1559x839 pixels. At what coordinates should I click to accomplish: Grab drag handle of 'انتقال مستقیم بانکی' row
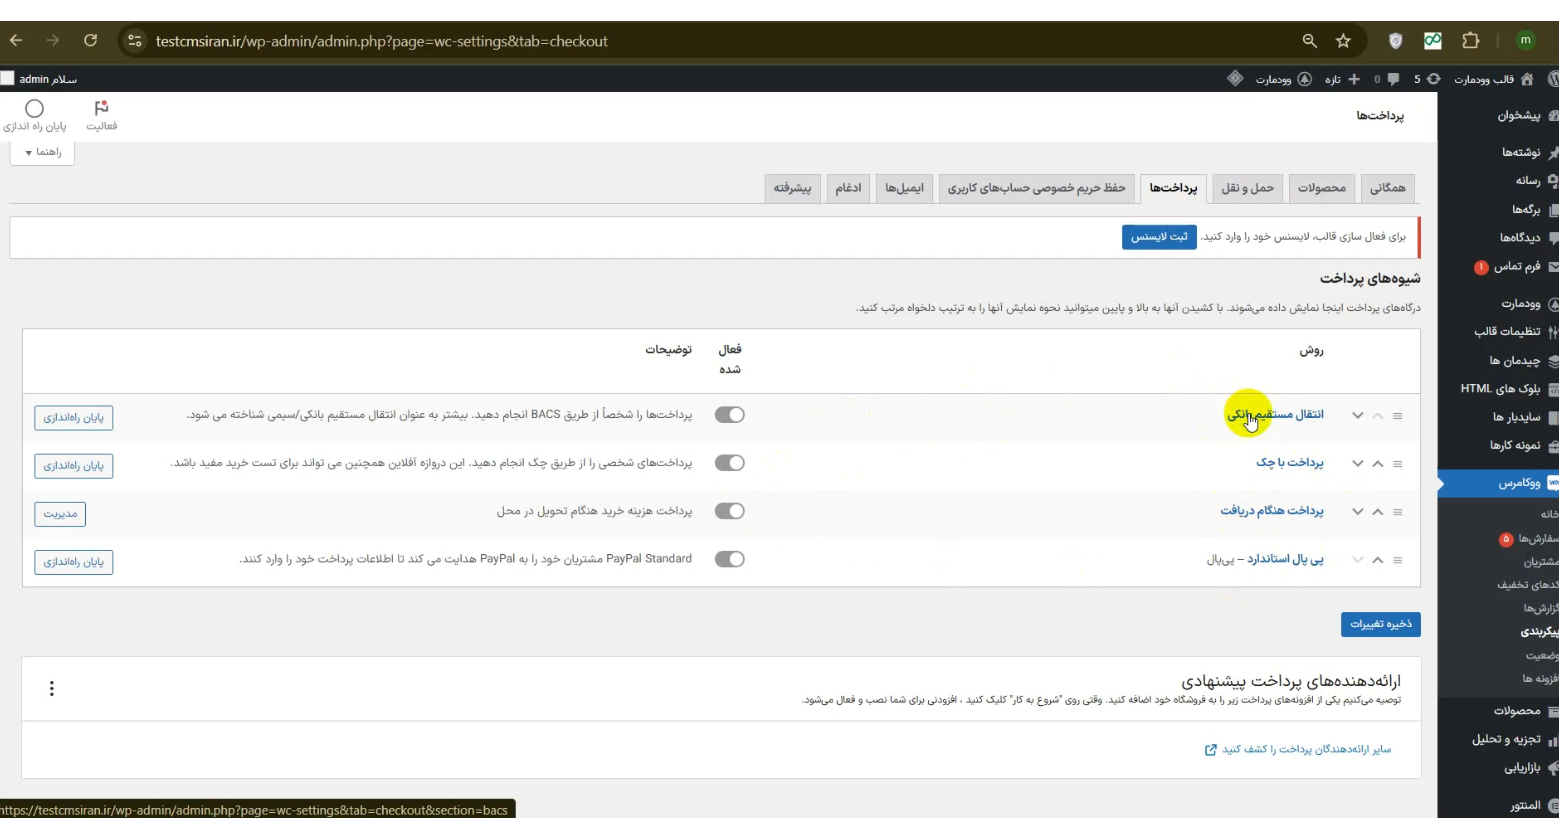click(x=1397, y=416)
